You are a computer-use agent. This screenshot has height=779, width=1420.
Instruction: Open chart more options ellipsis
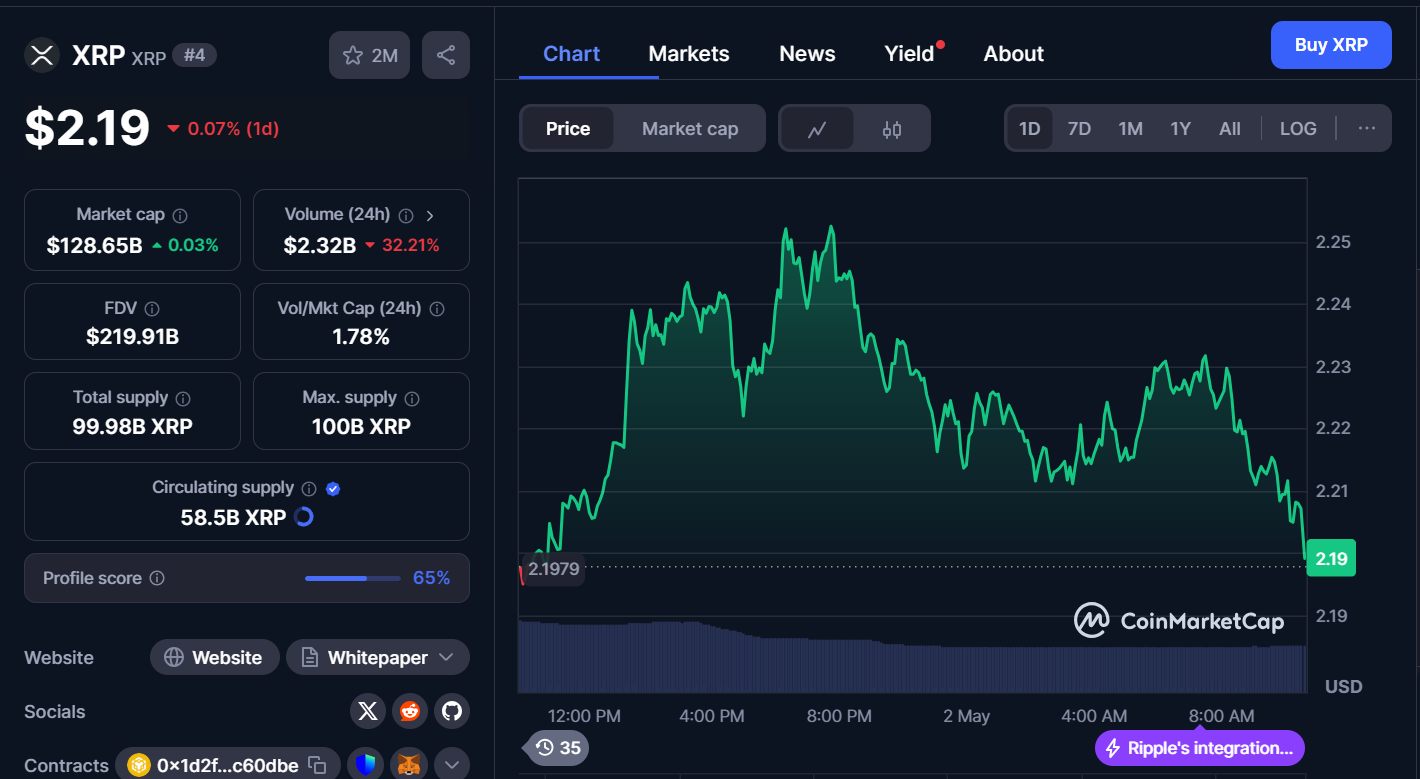pyautogui.click(x=1367, y=128)
